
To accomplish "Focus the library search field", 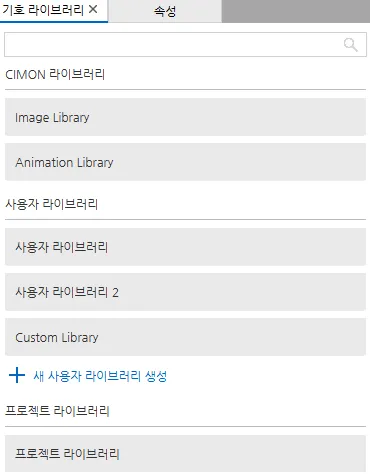I will pos(185,44).
